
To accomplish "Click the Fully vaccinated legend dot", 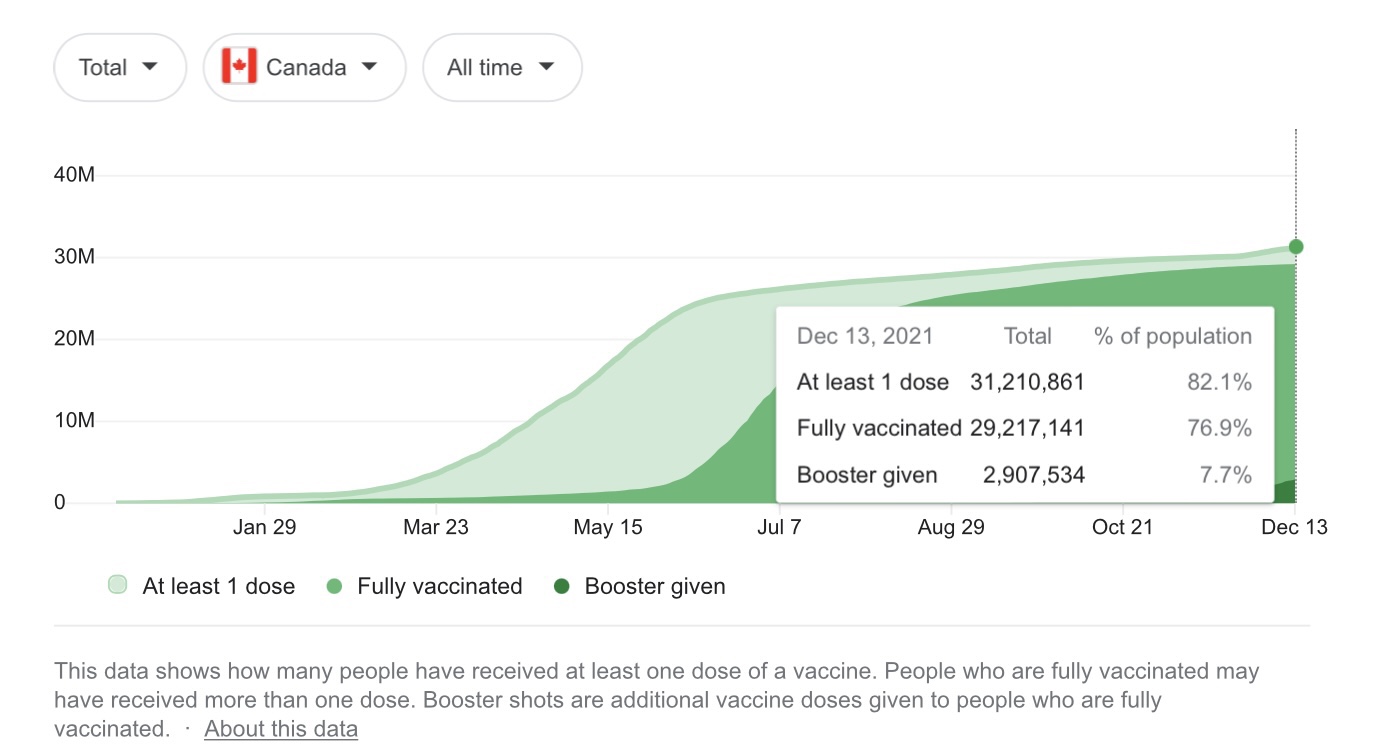I will (335, 587).
